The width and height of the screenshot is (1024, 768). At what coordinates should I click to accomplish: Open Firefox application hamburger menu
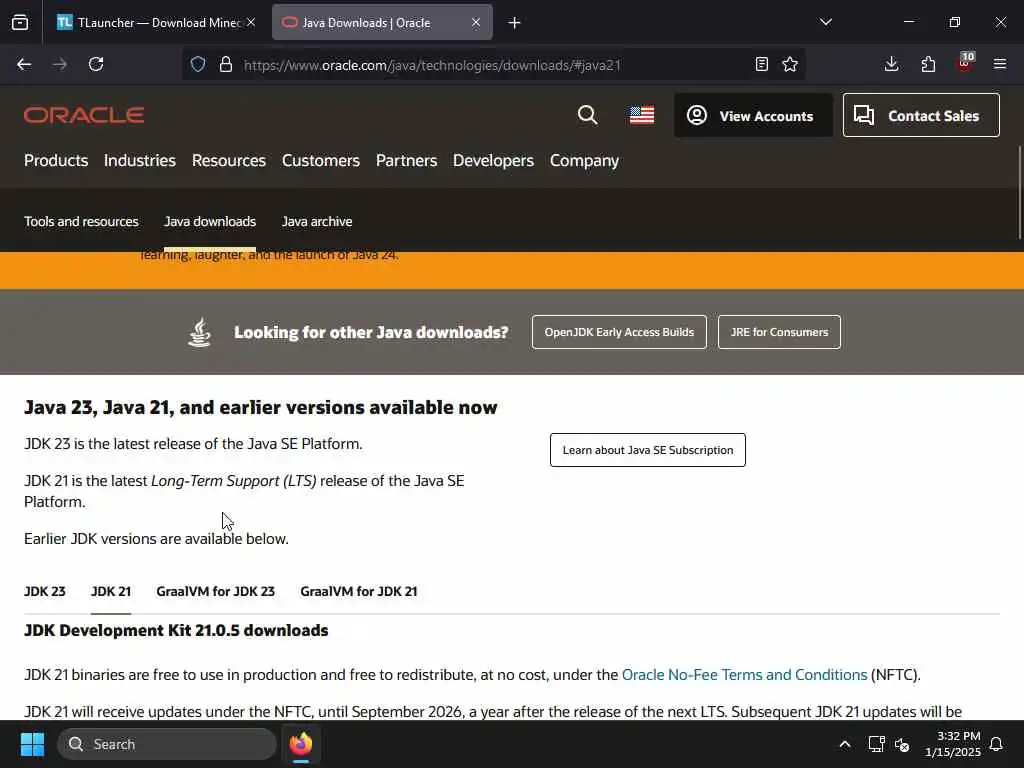[x=1000, y=64]
